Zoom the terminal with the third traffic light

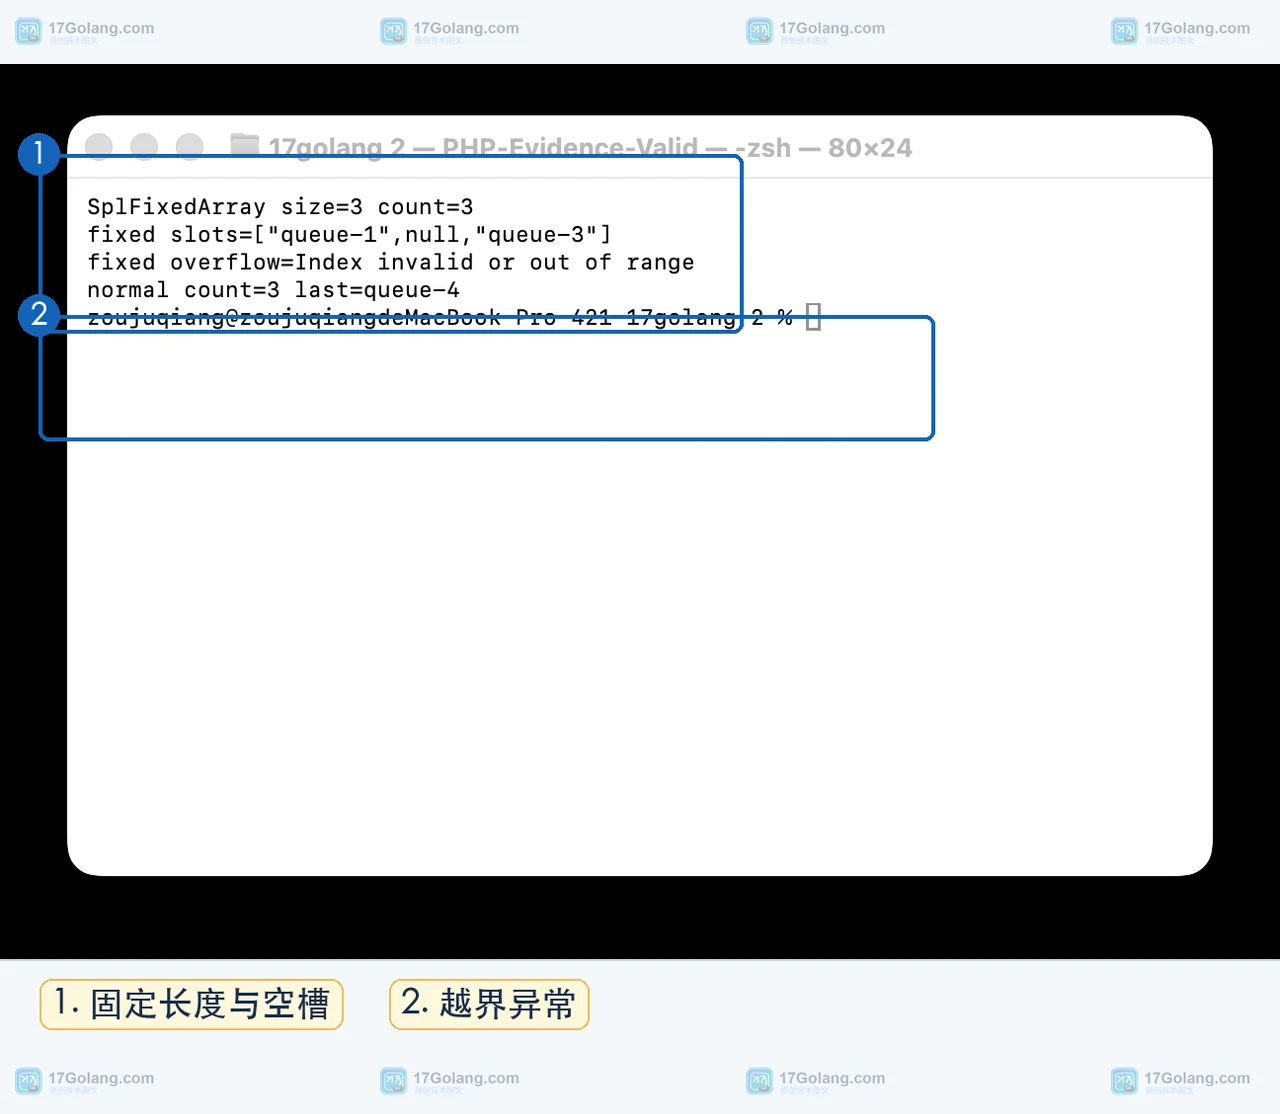coord(190,147)
